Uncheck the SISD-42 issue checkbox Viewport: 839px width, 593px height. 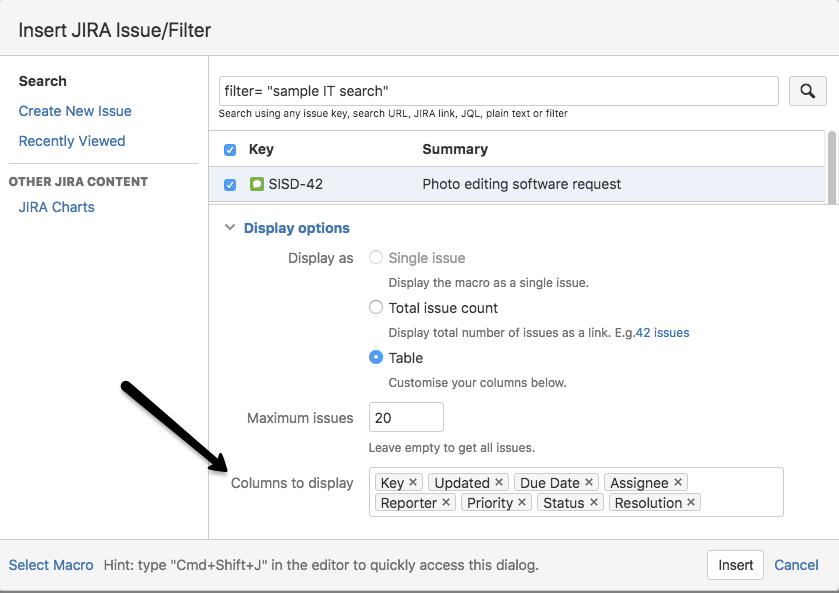230,185
